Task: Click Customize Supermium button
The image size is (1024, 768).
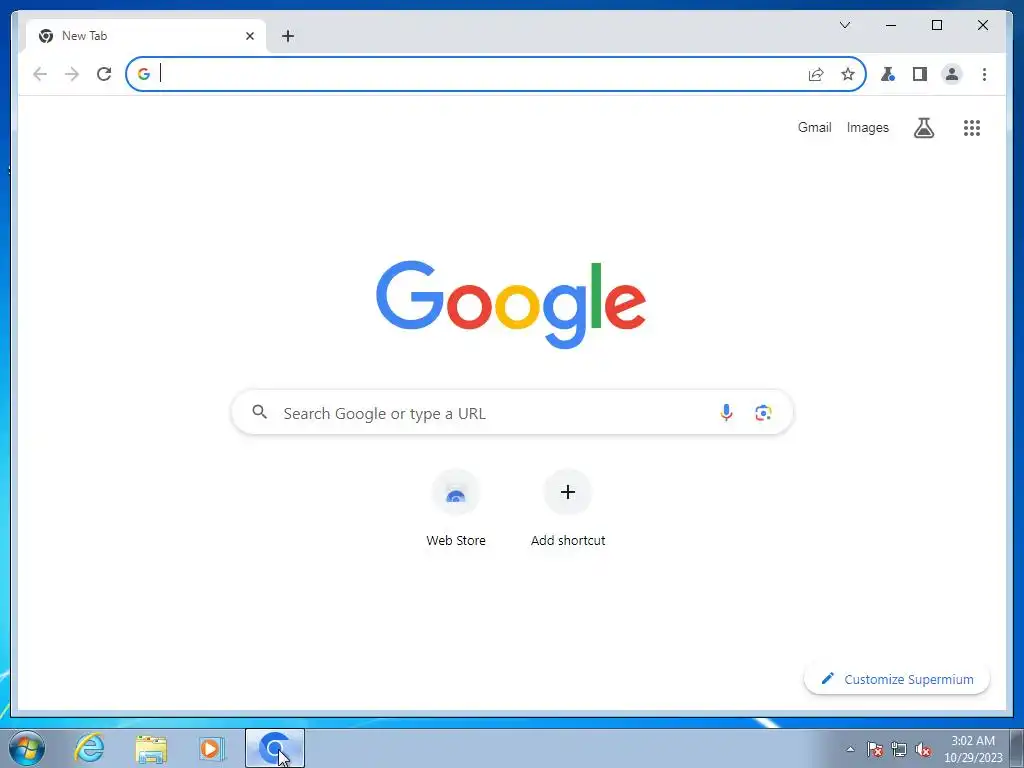Action: (897, 679)
